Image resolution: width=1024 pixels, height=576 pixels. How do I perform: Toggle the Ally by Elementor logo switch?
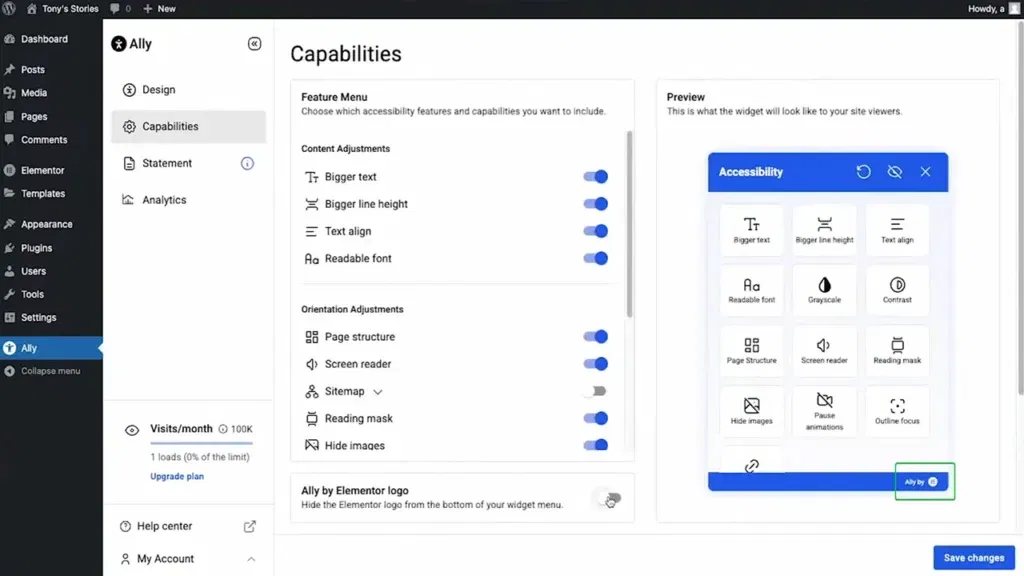pos(608,498)
